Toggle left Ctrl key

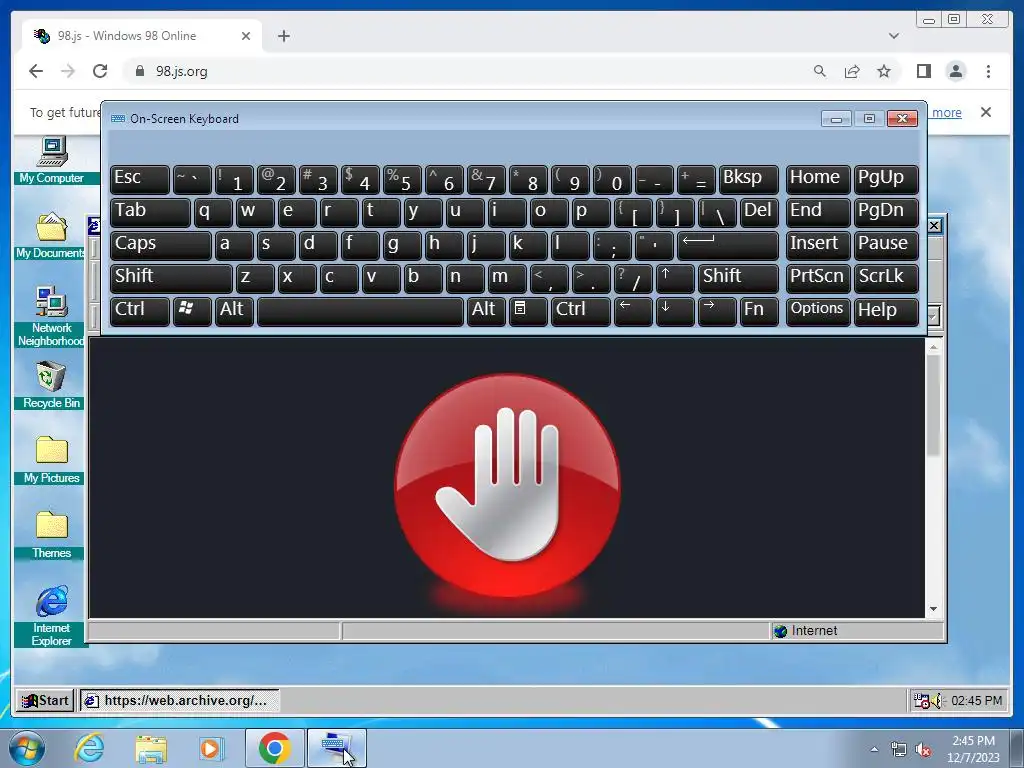coord(140,312)
